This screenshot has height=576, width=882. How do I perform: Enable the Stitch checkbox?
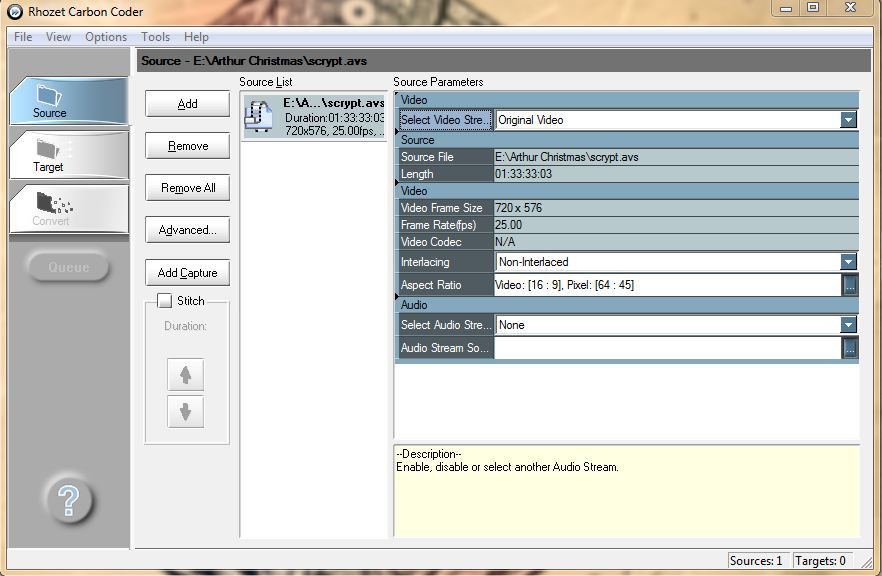(x=164, y=300)
